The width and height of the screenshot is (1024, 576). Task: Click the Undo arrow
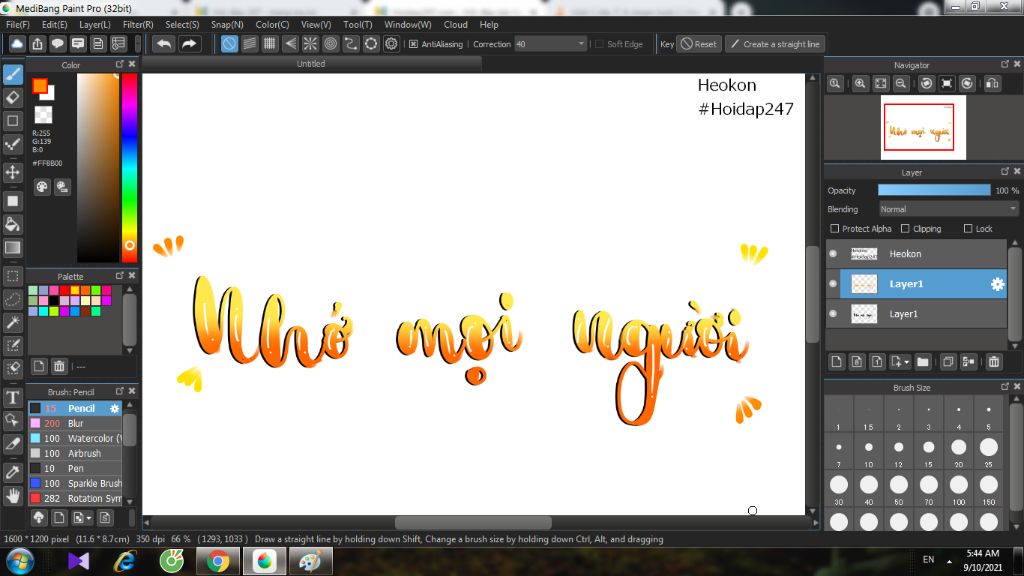(164, 44)
